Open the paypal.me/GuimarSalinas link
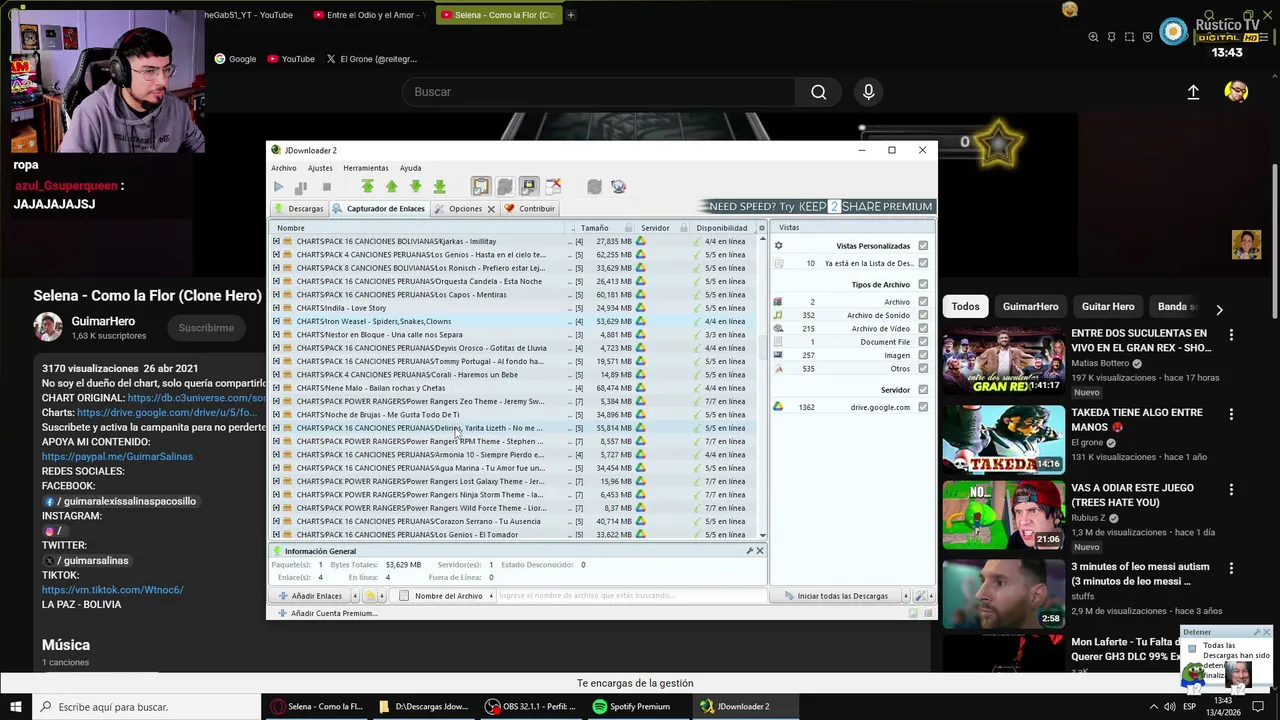 tap(117, 456)
